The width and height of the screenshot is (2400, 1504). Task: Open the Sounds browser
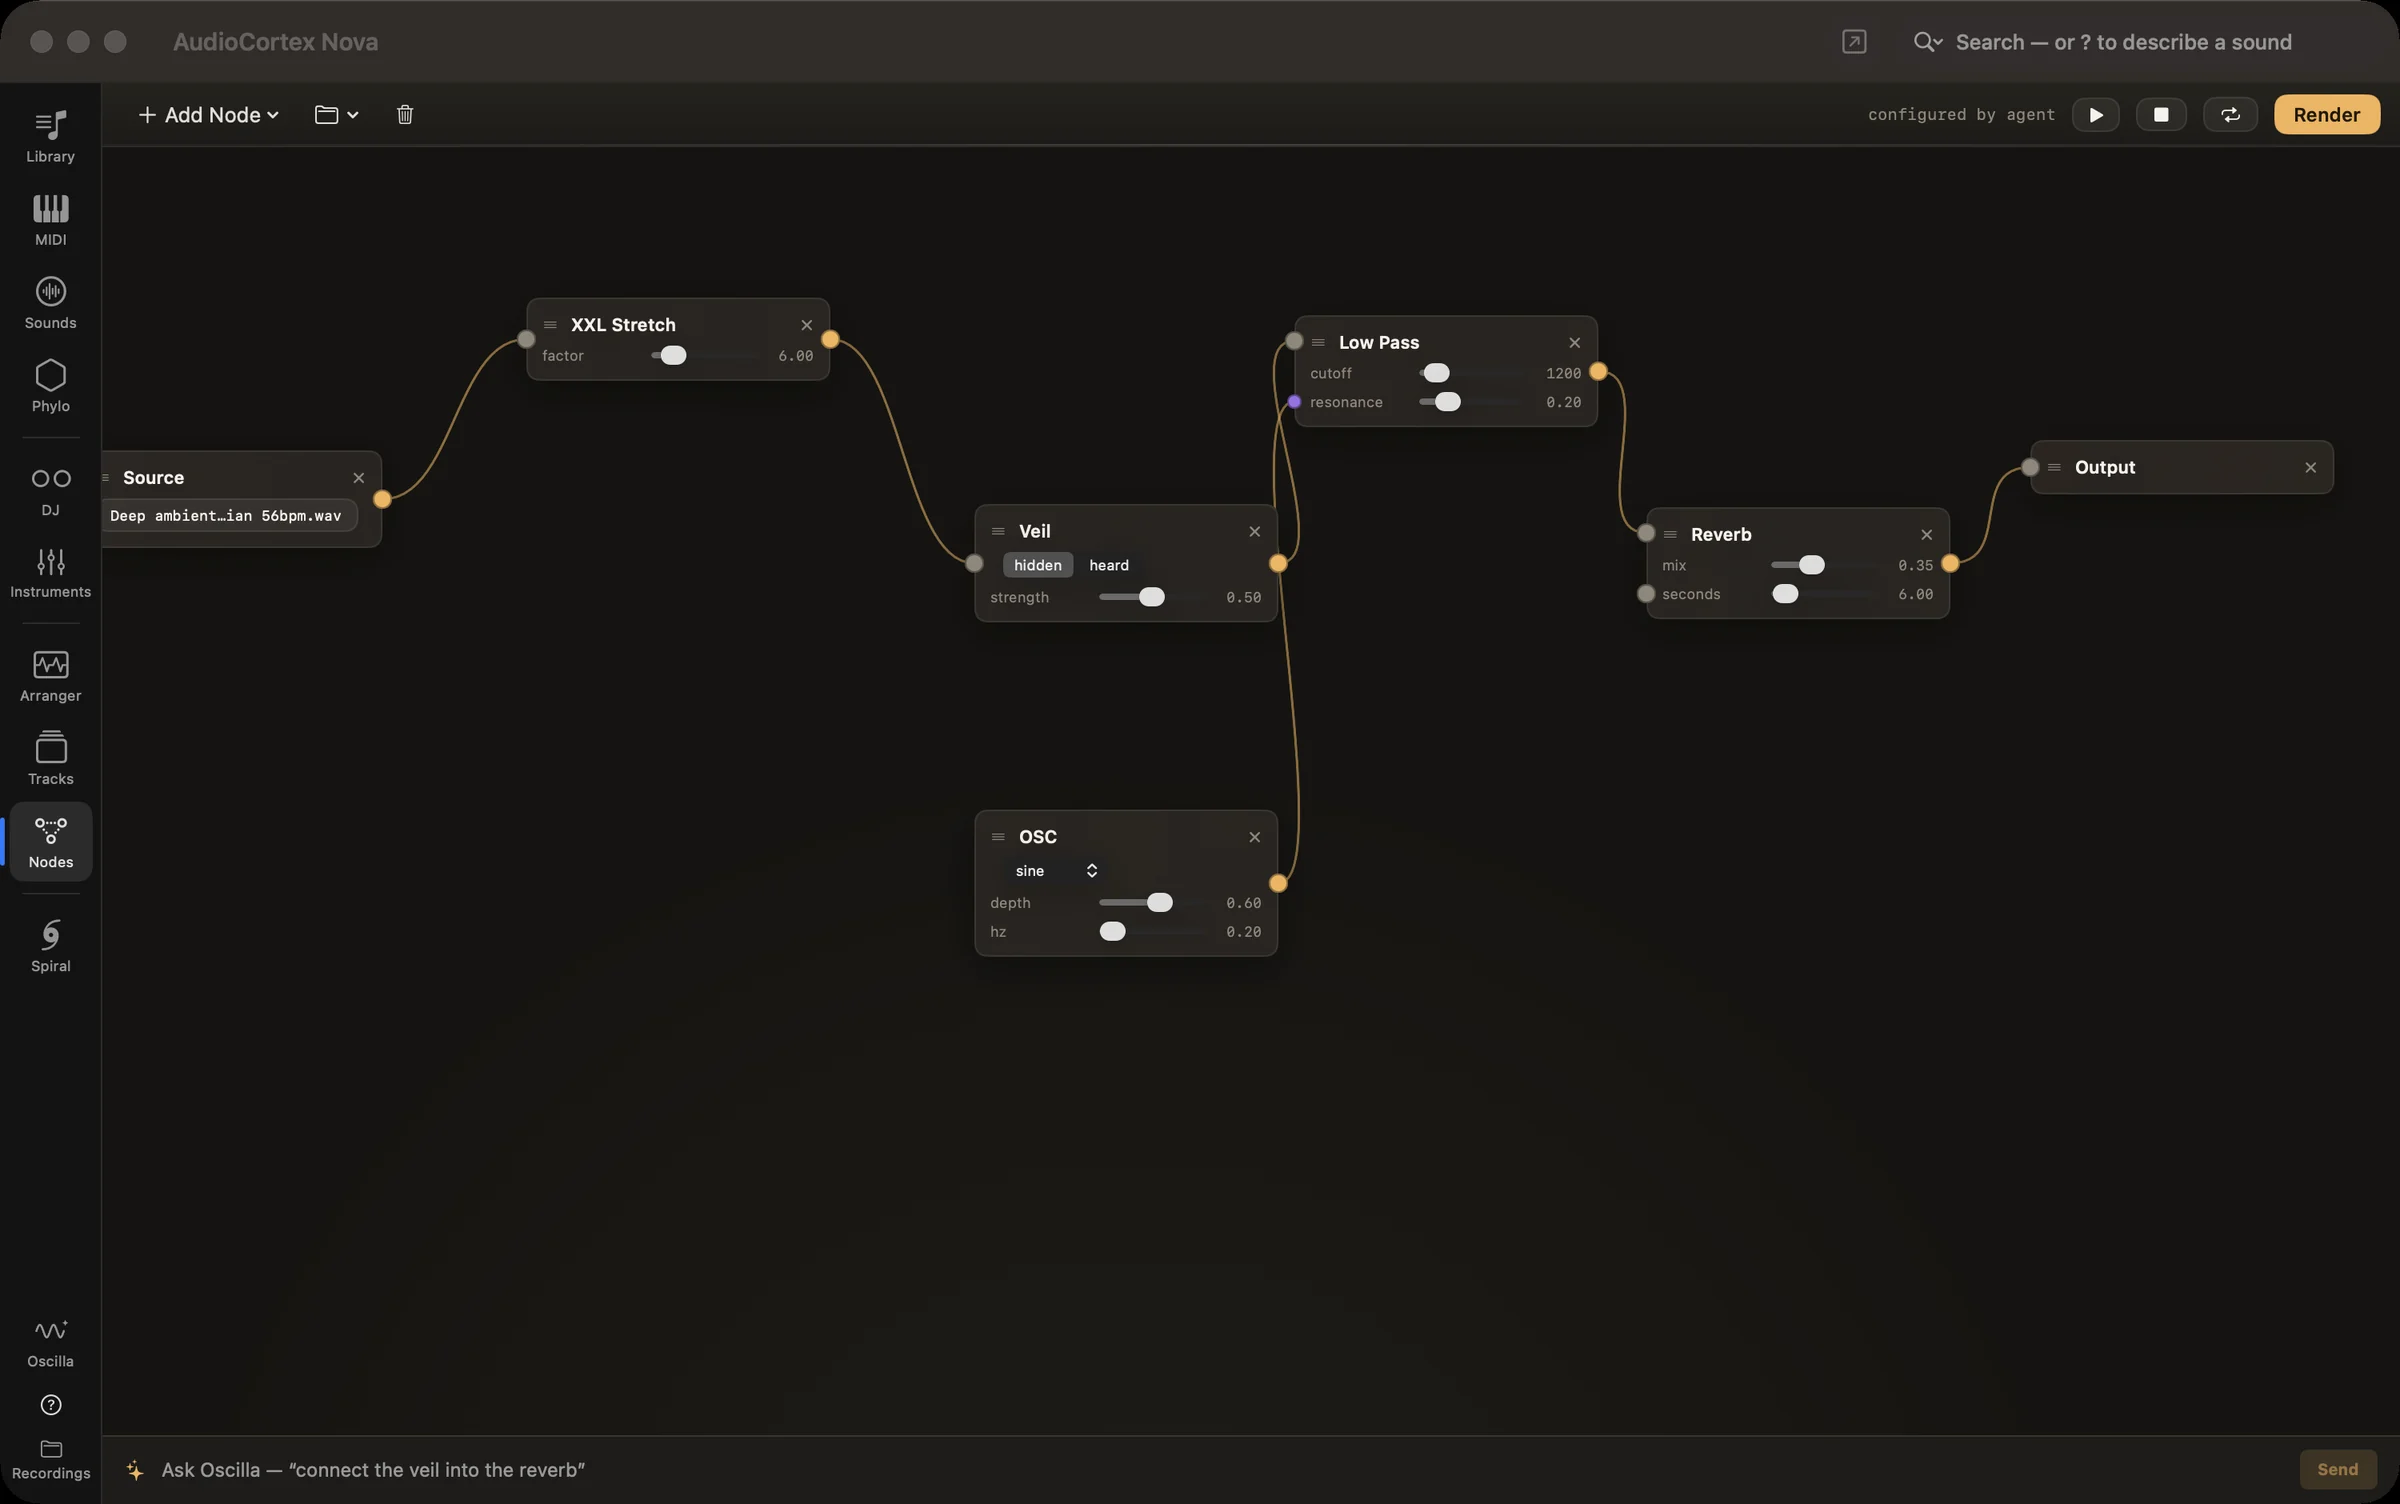pyautogui.click(x=50, y=302)
